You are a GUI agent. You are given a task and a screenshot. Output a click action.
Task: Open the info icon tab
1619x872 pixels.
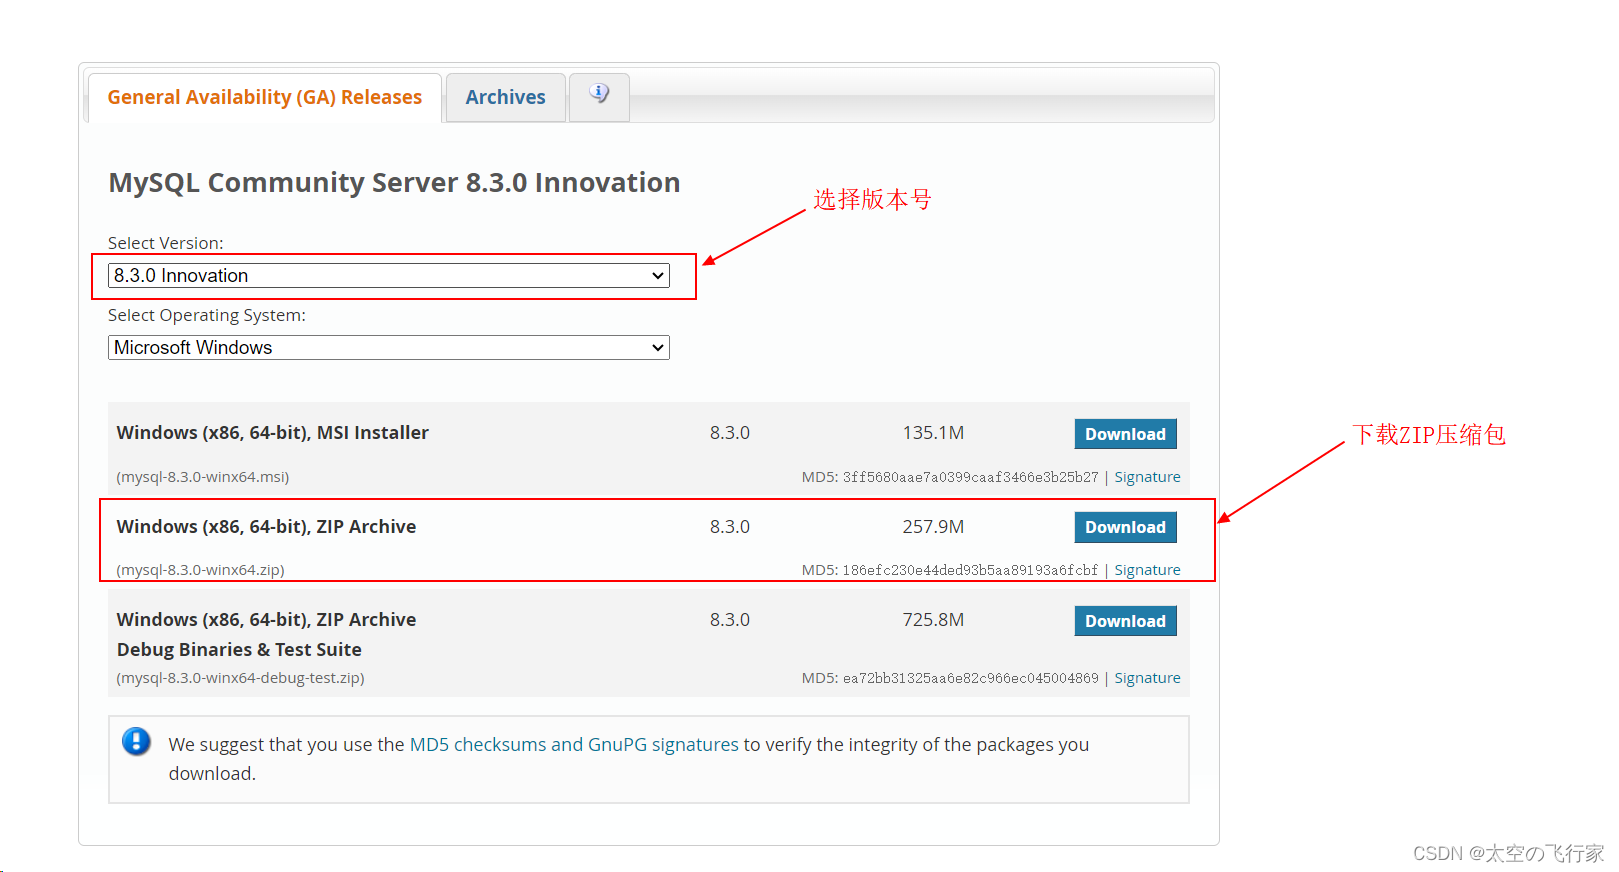[599, 97]
